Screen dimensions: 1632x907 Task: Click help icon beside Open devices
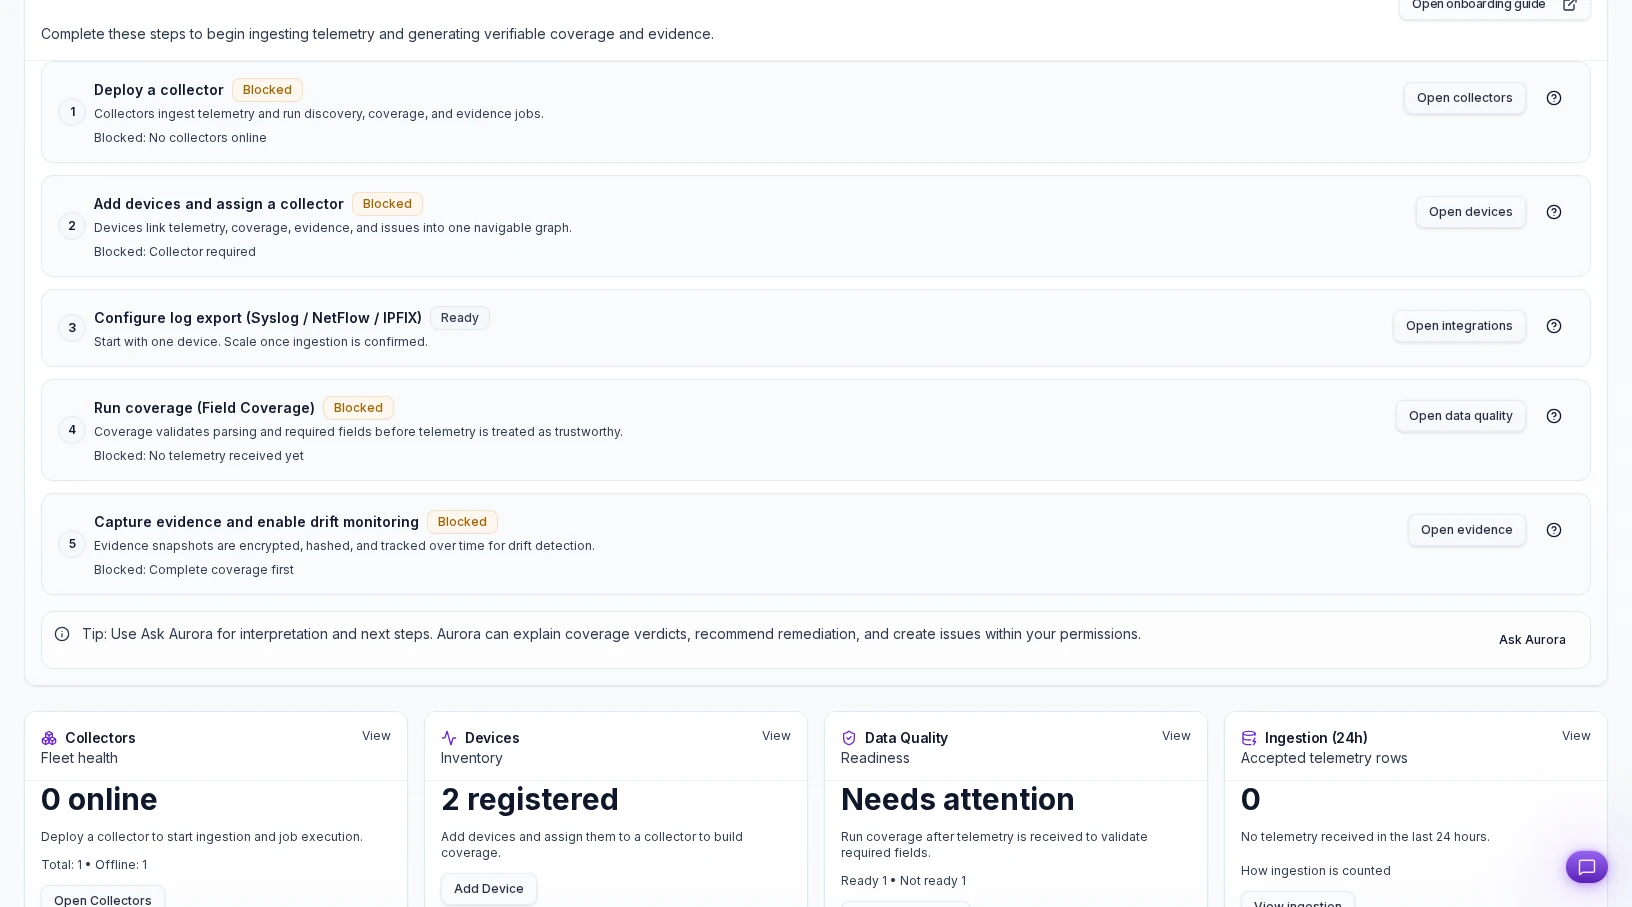pos(1553,212)
